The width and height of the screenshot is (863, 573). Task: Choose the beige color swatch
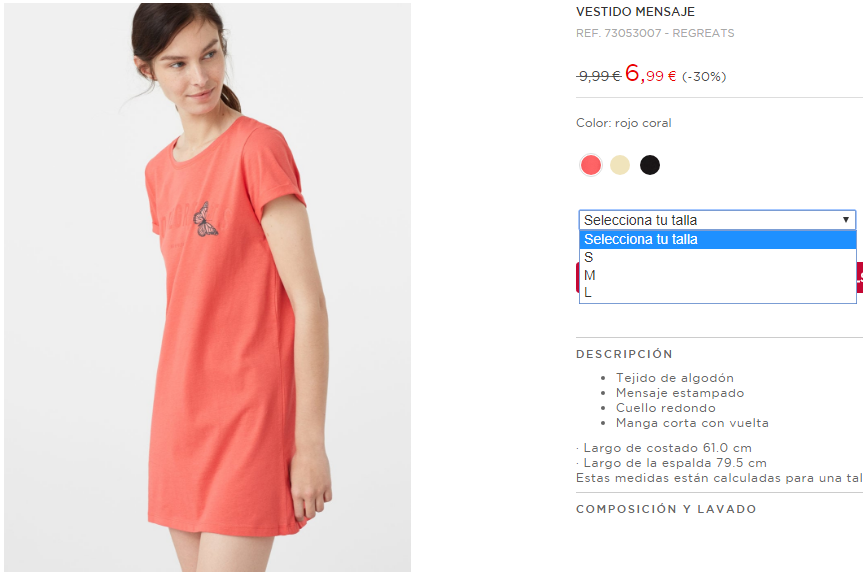coord(620,165)
